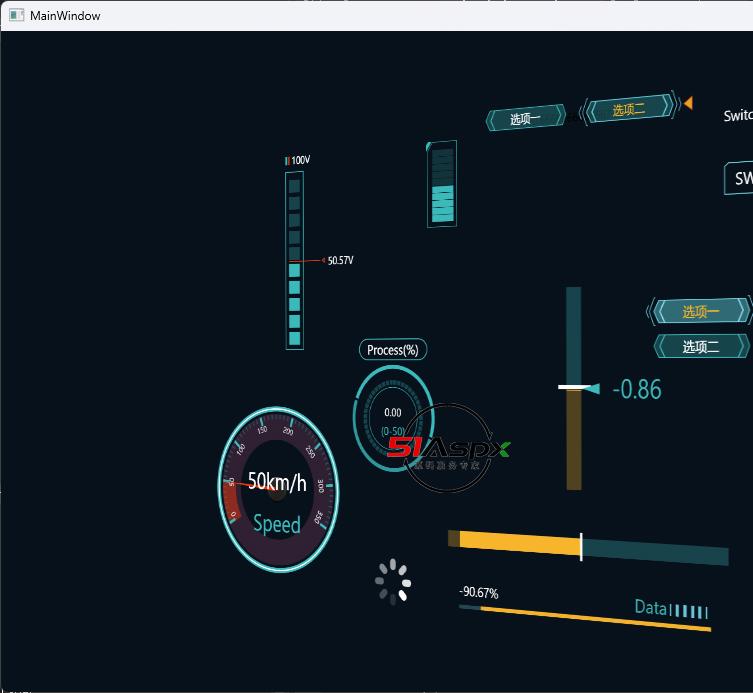The height and width of the screenshot is (693, 753).
Task: Choose the right-side stacked 选项一 option
Action: coord(700,312)
